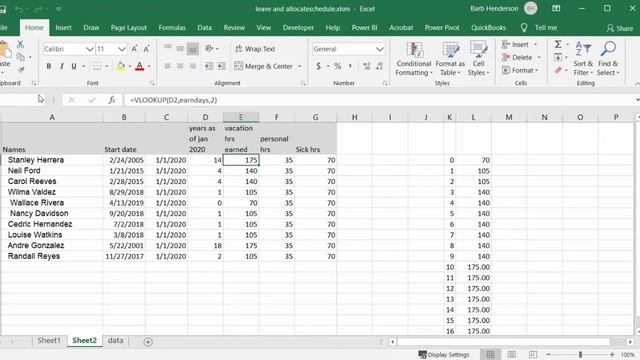Open the Developer ribbon tab

[298, 28]
